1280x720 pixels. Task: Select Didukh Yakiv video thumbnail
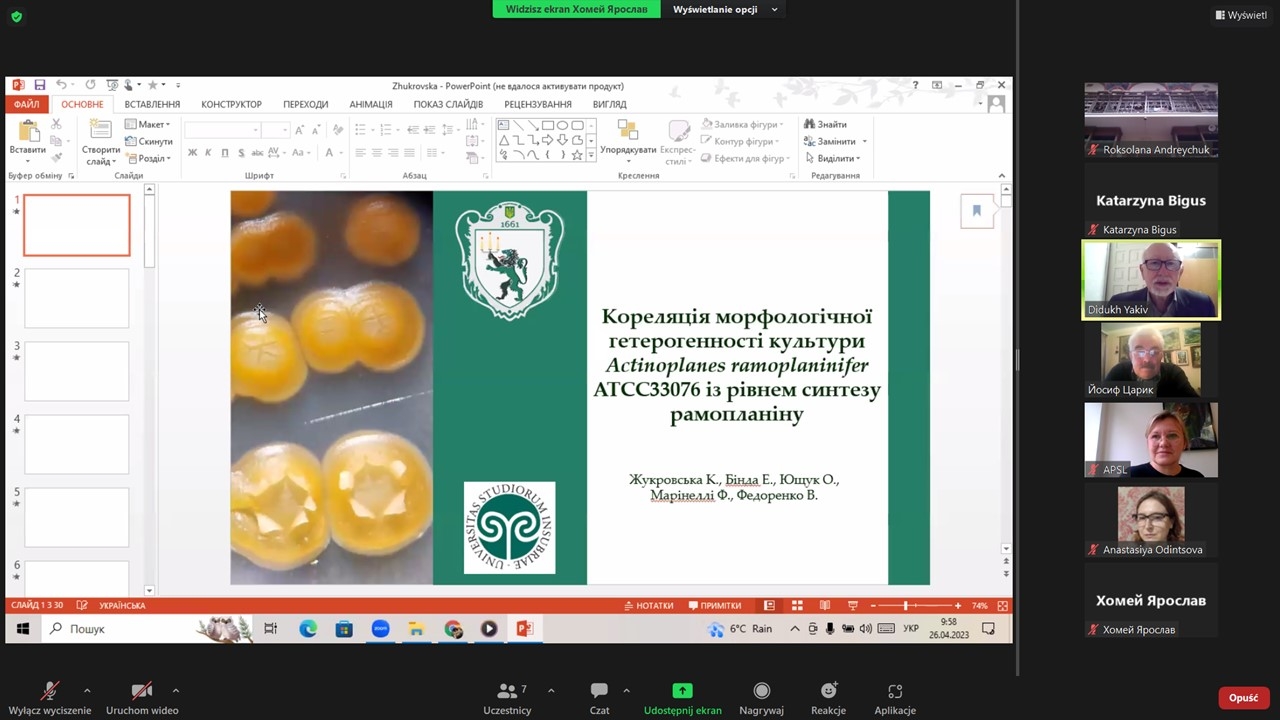point(1151,279)
